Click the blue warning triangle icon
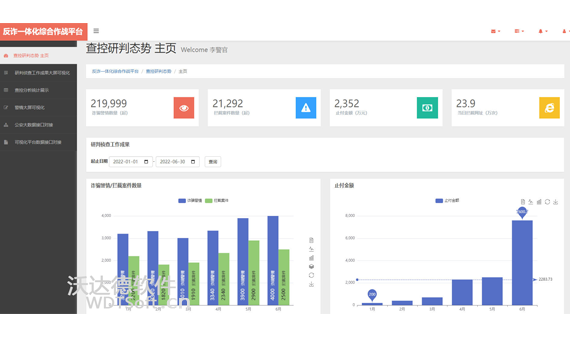The height and width of the screenshot is (360, 570). 306,108
